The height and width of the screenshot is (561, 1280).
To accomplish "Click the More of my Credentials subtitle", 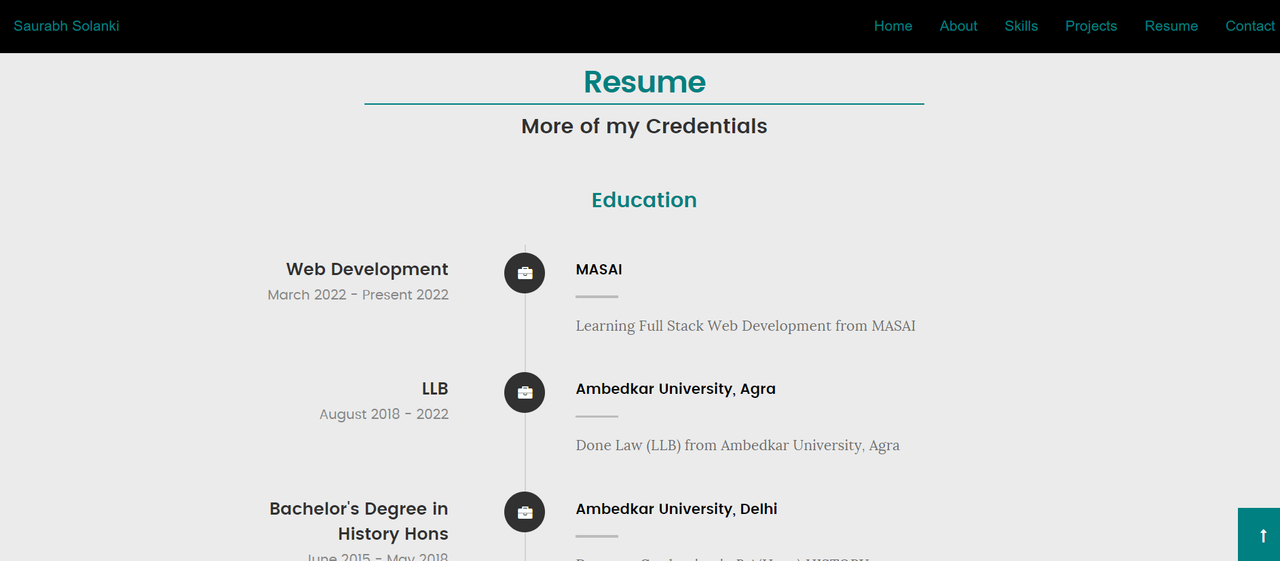I will 644,127.
